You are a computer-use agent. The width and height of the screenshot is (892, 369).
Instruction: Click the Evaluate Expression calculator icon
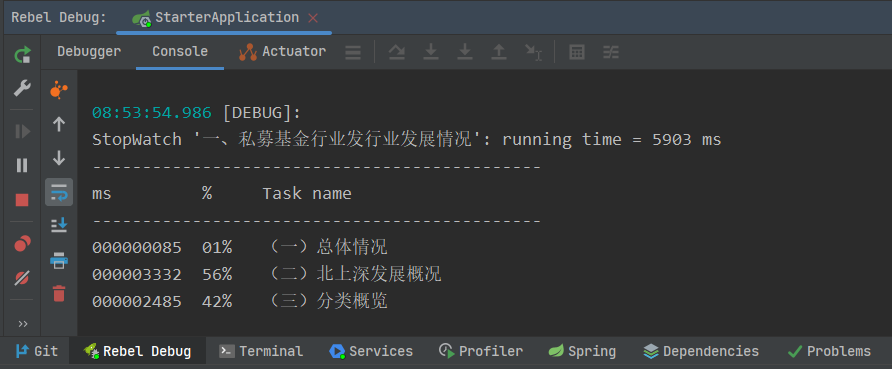point(577,52)
